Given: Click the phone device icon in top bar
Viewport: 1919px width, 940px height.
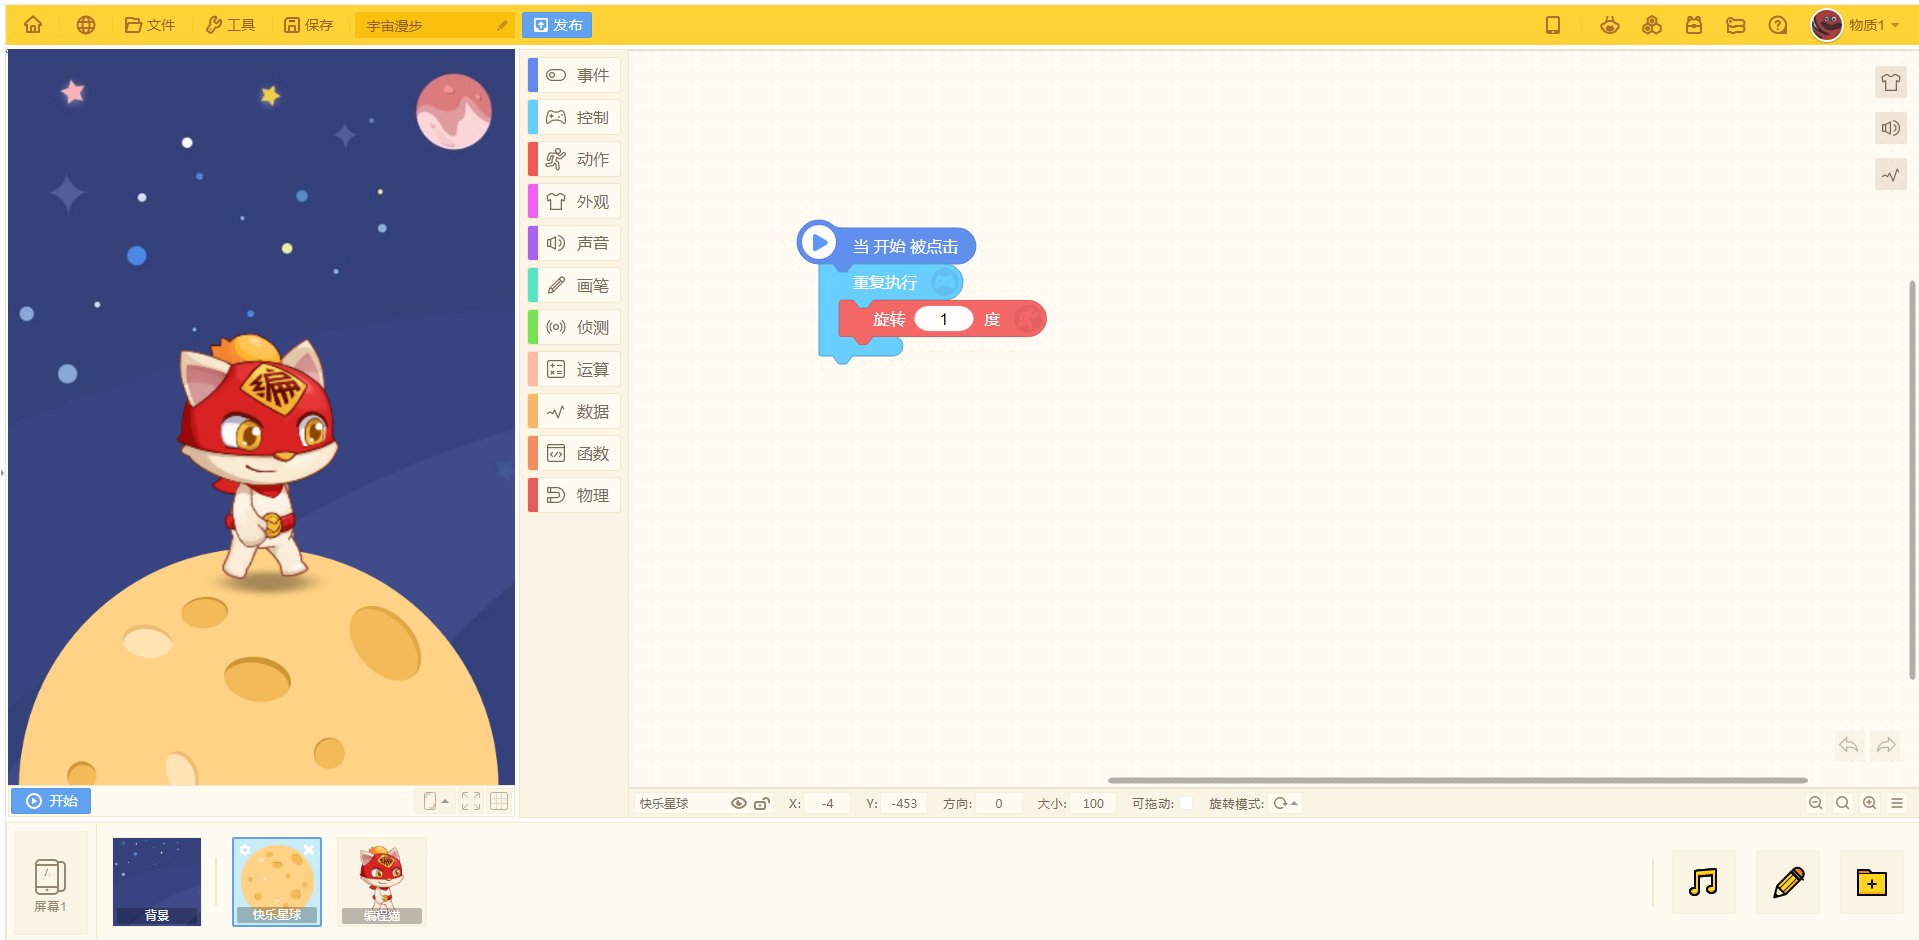Looking at the screenshot, I should click(x=1553, y=25).
